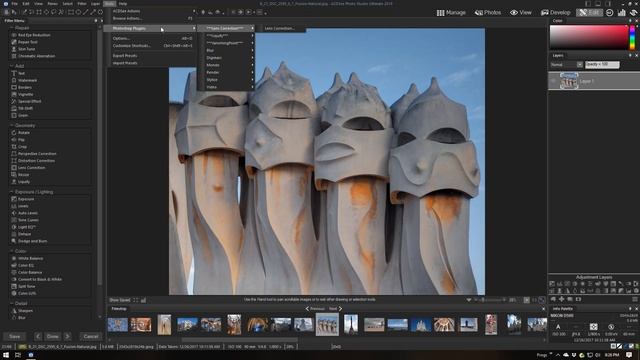
Task: Select the ellipse shape toolbar tool
Action: click(x=78, y=12)
